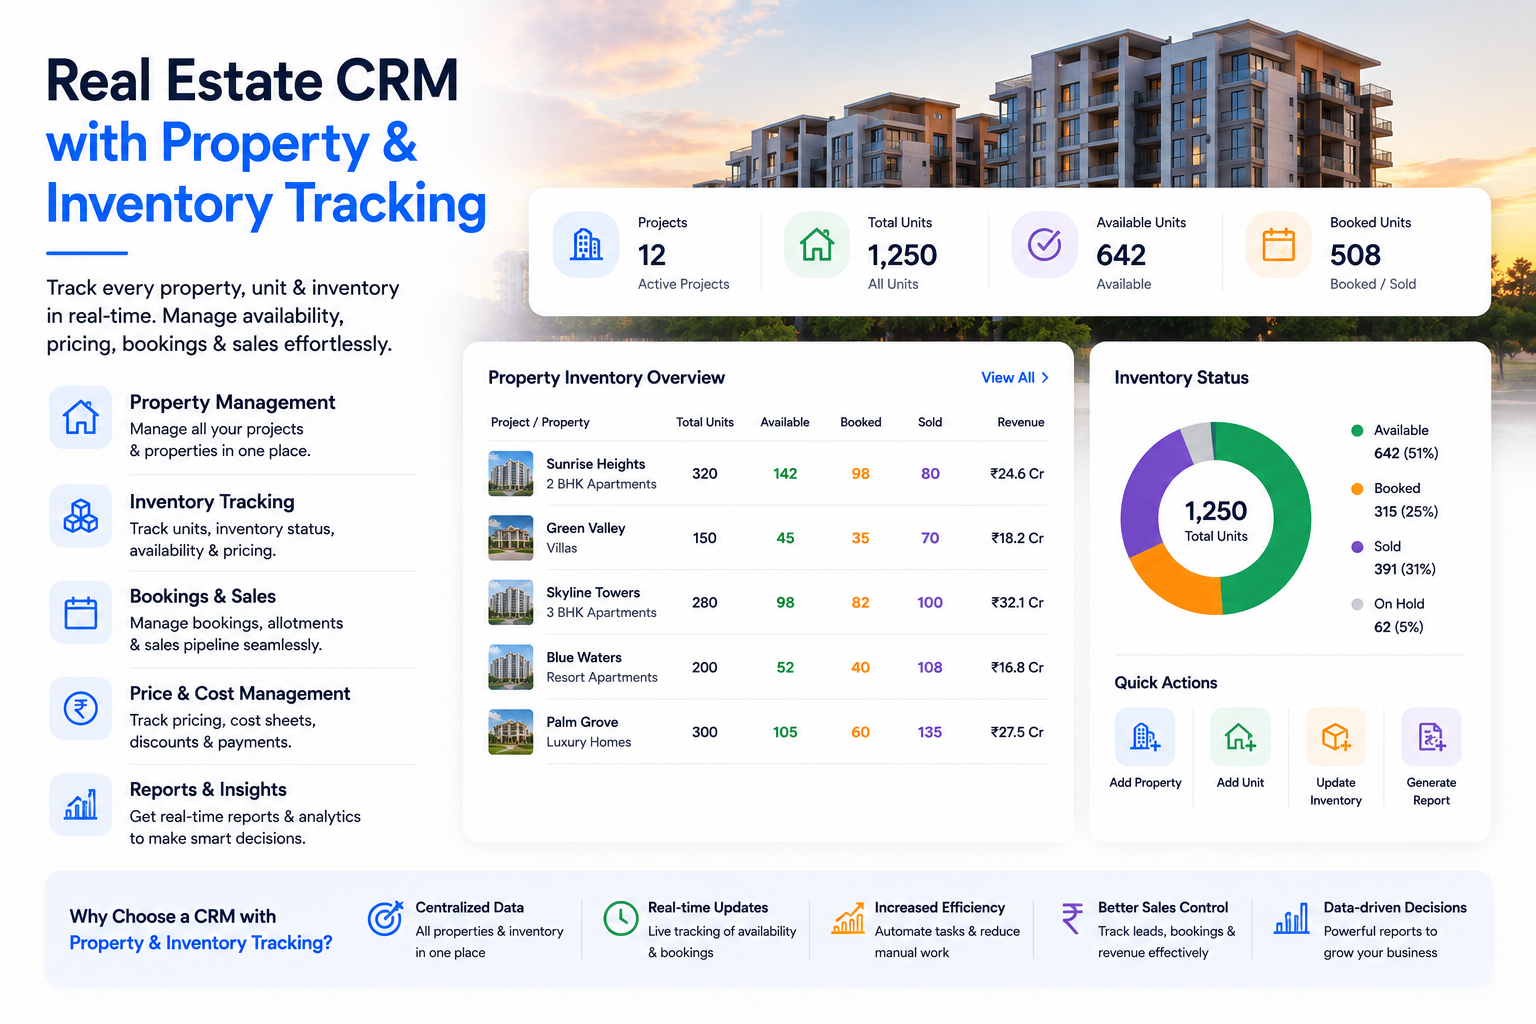Click the 142 available units cell
Screen dimensions: 1536x1024
click(785, 473)
